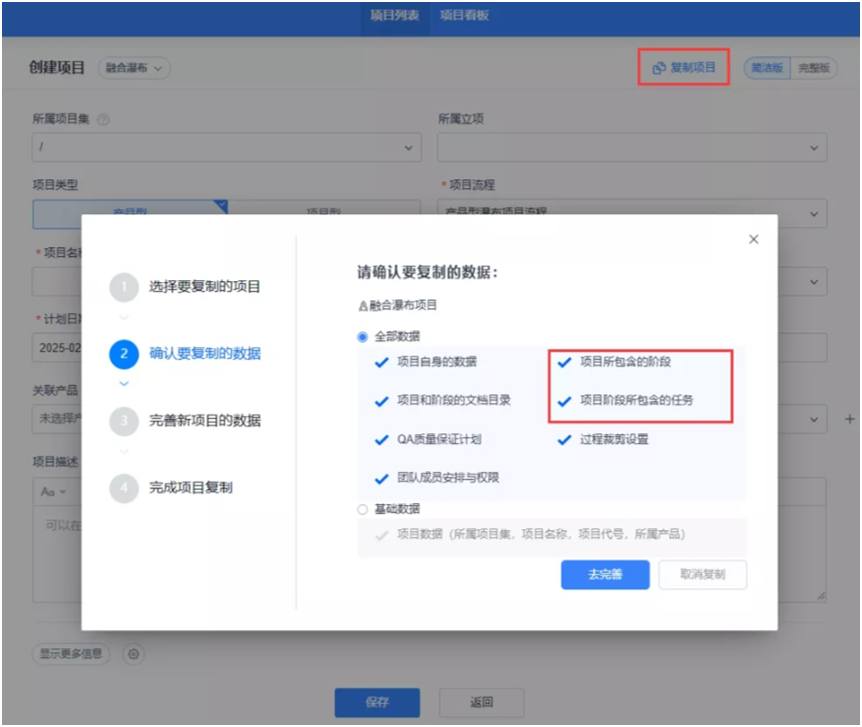Select the 全部数据 radio button
The image size is (862, 727).
tap(362, 337)
